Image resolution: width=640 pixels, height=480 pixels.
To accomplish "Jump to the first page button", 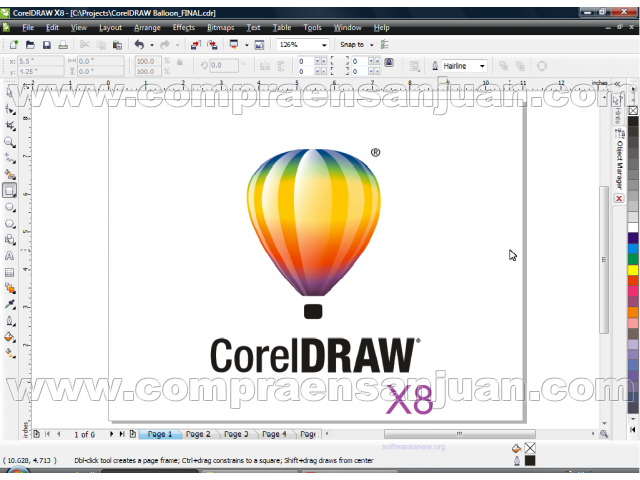I will click(x=47, y=434).
